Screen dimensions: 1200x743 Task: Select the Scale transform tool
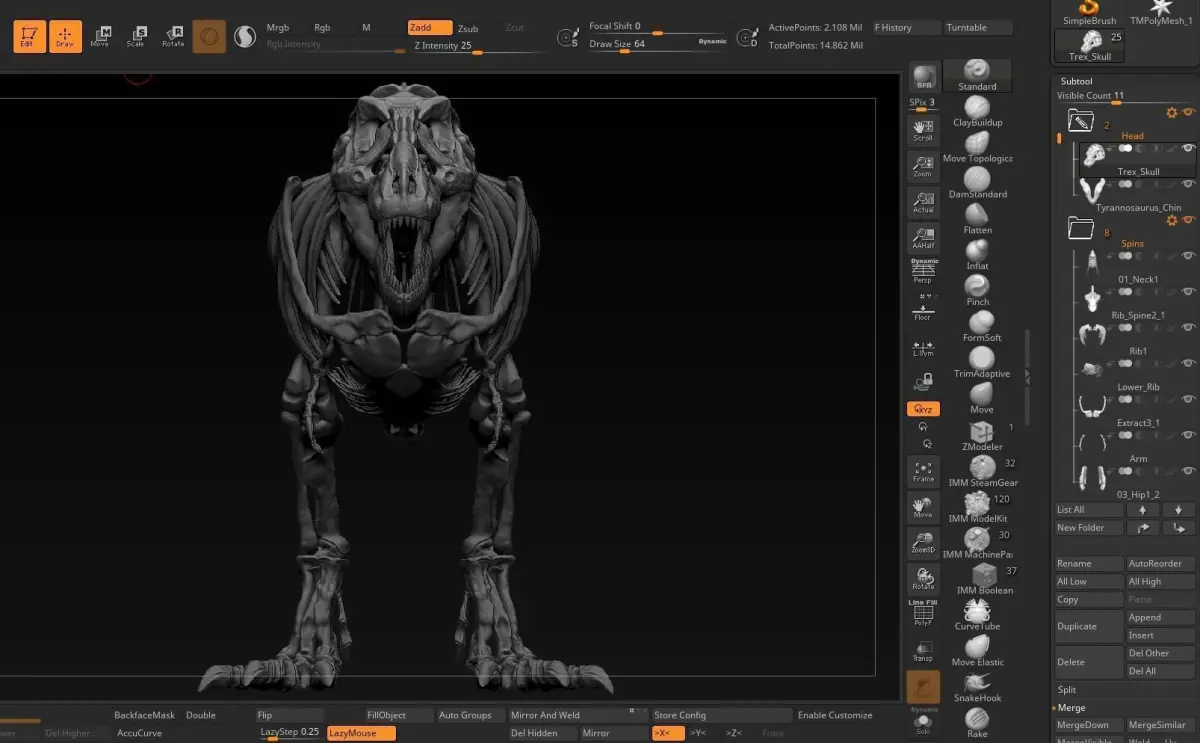(x=136, y=37)
